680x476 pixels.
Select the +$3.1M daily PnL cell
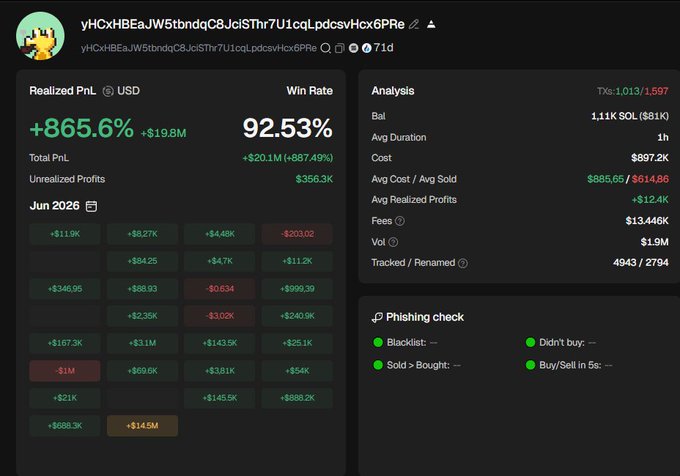tap(142, 343)
